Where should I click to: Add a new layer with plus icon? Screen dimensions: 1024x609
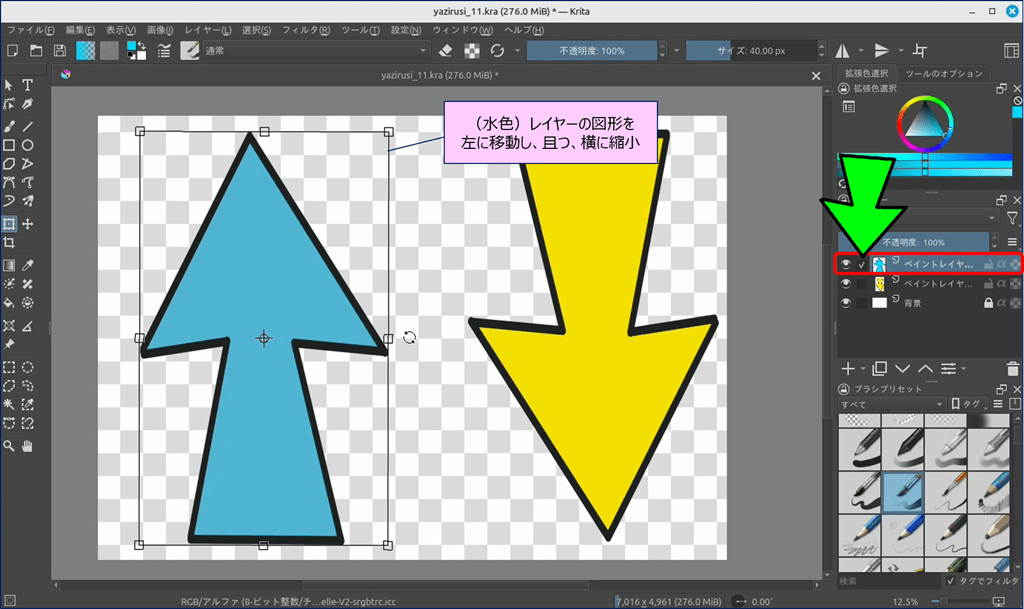click(848, 369)
